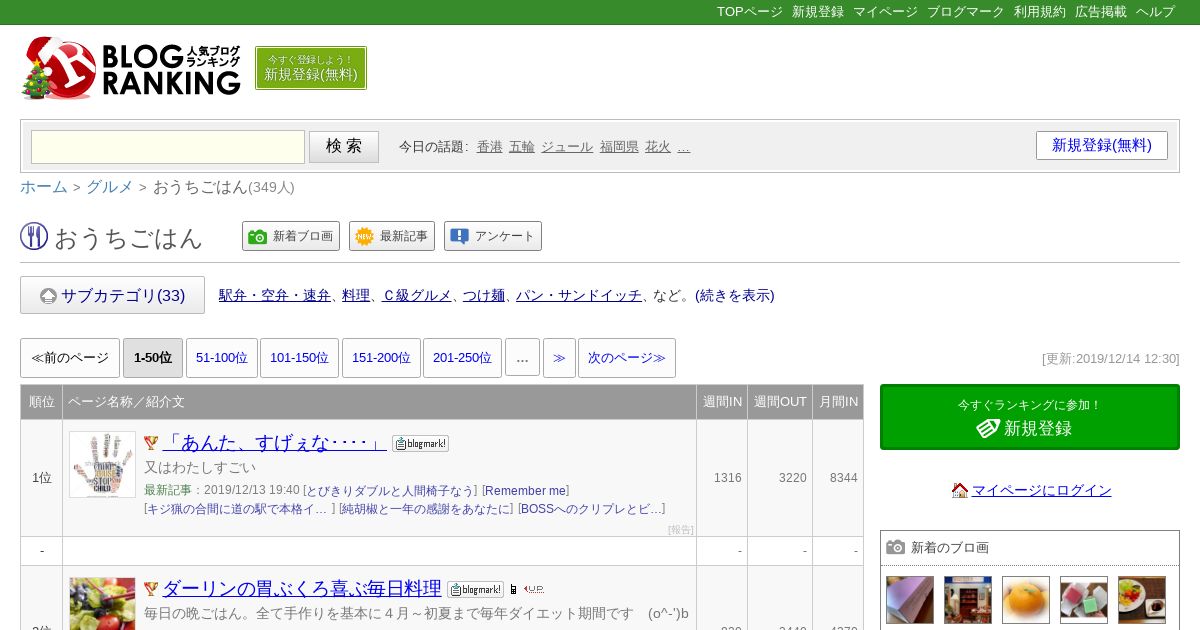Go to the グルメ breadcrumb link
The height and width of the screenshot is (630, 1200).
pos(110,187)
